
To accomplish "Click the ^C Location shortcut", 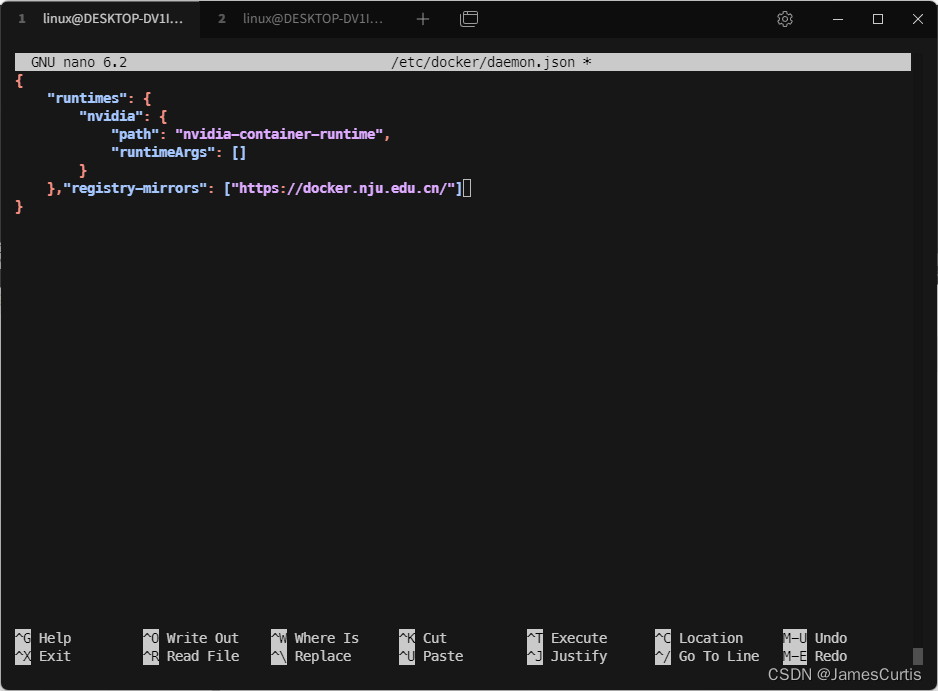I will click(699, 638).
